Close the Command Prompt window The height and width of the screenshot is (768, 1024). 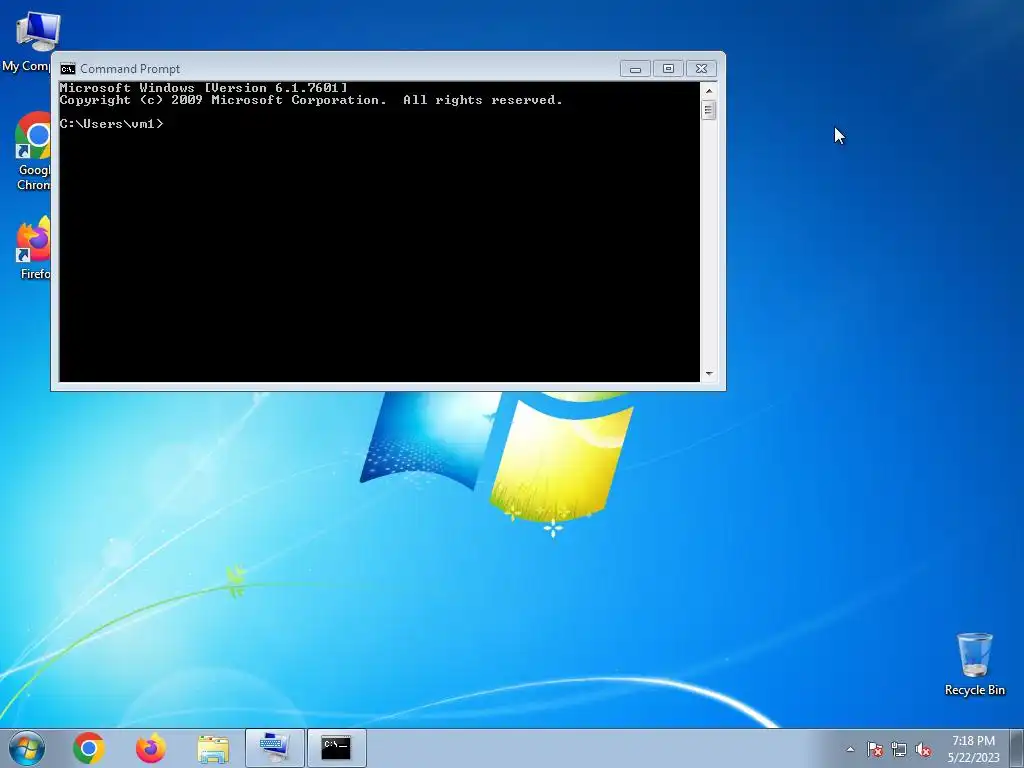tap(701, 69)
